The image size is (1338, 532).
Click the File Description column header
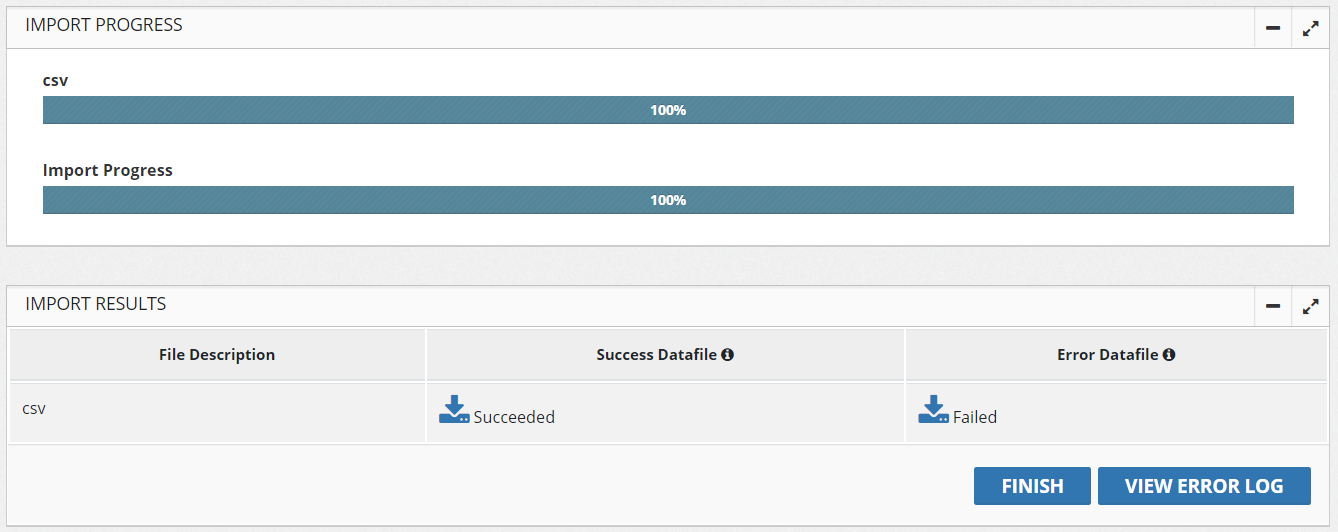217,355
